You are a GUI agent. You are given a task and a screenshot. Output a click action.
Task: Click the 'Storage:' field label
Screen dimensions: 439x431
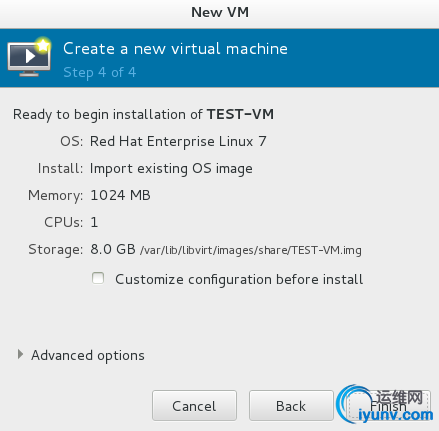point(56,250)
